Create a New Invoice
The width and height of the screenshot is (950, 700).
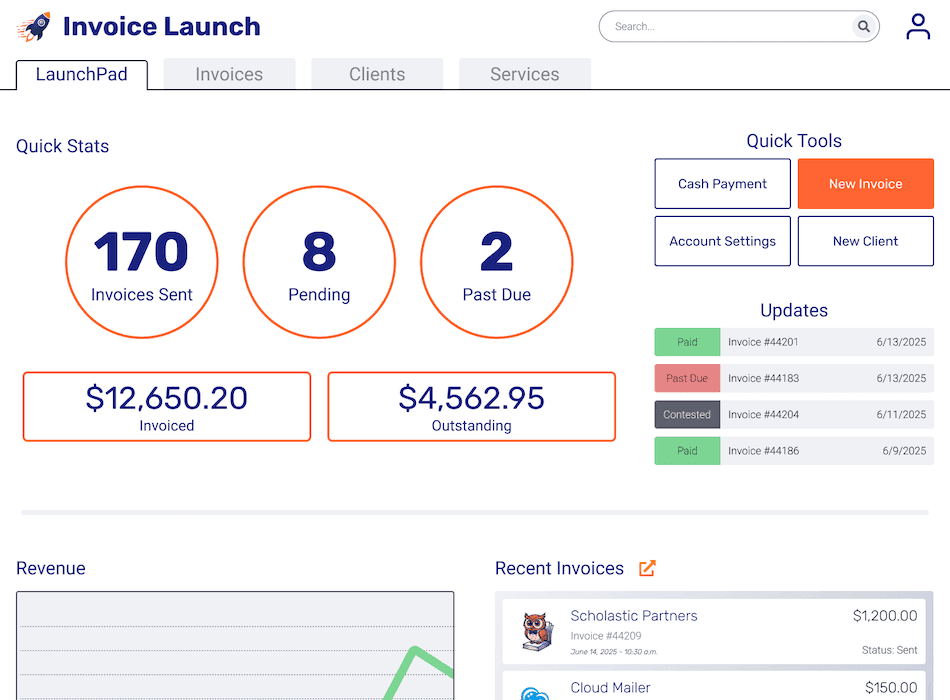866,184
